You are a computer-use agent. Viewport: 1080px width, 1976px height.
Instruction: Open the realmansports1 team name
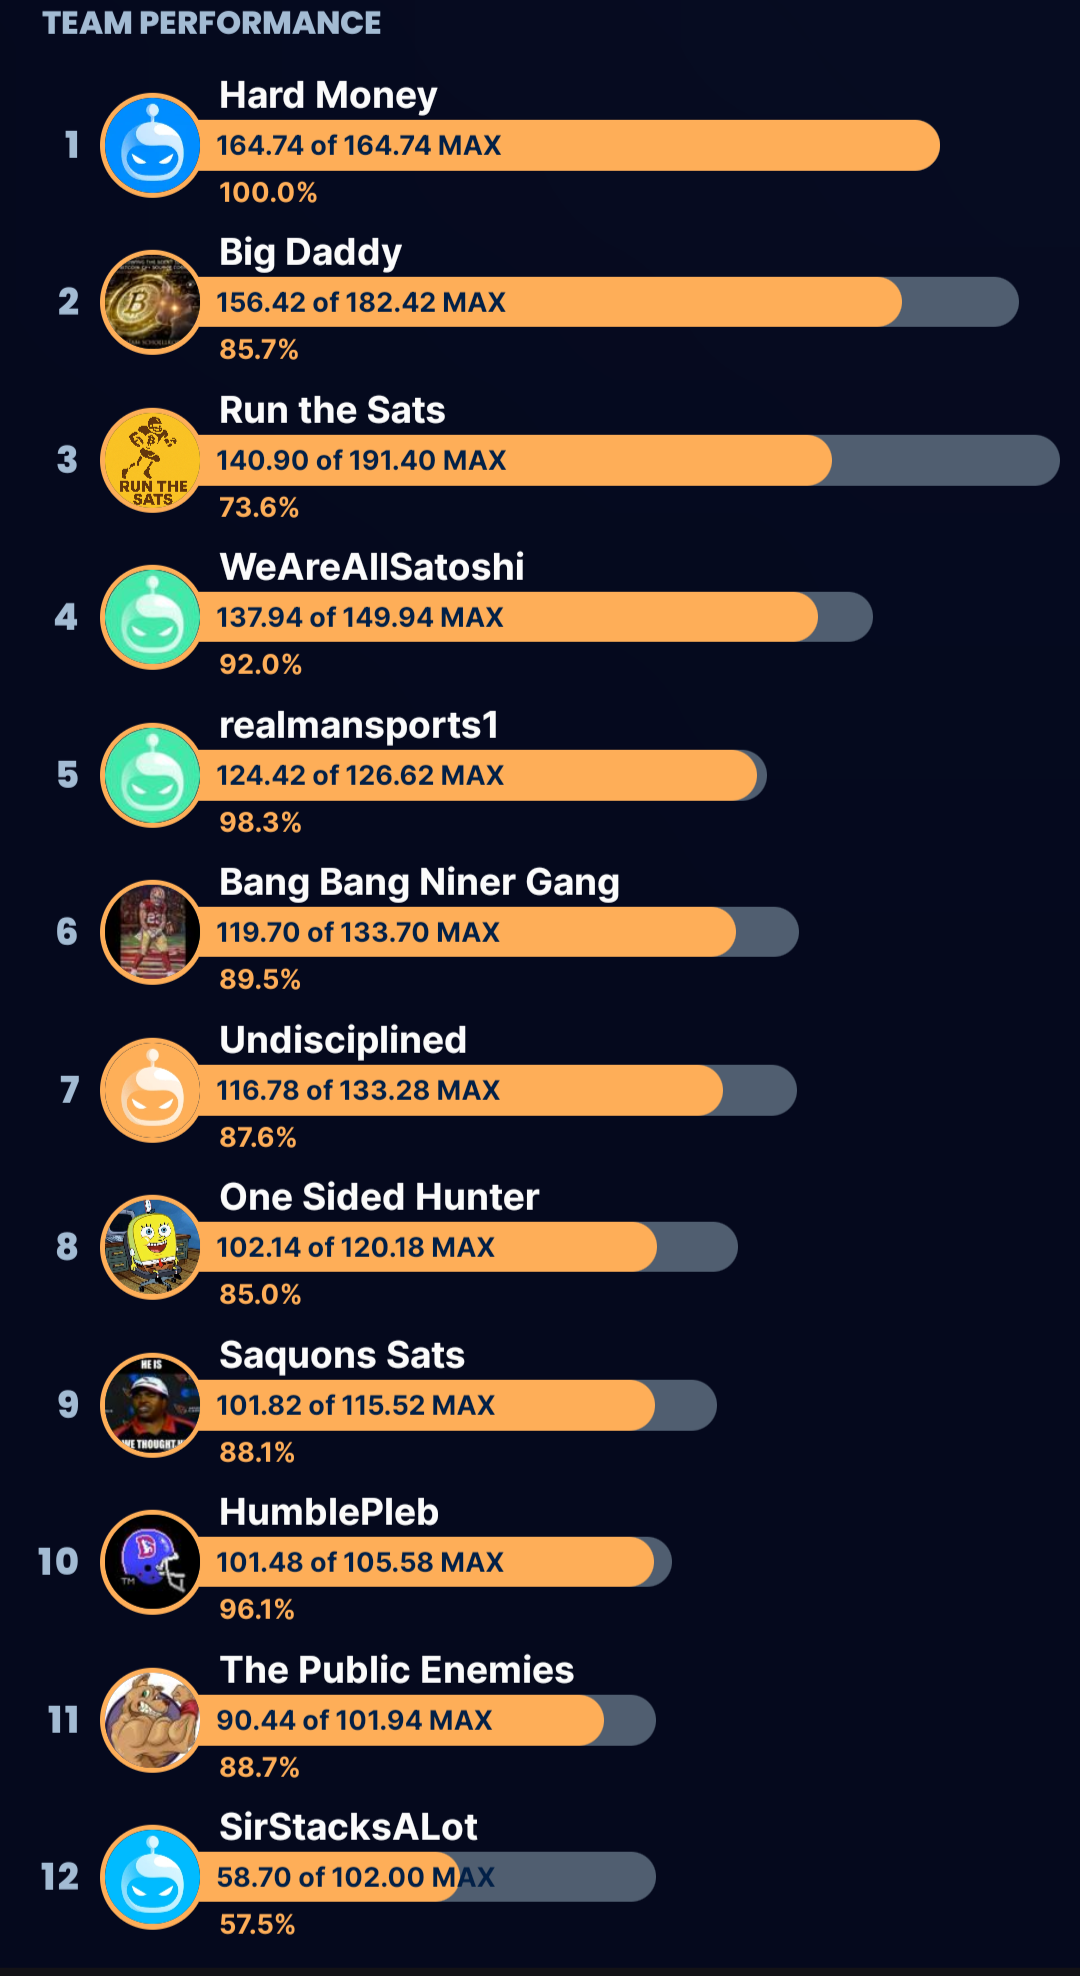358,725
